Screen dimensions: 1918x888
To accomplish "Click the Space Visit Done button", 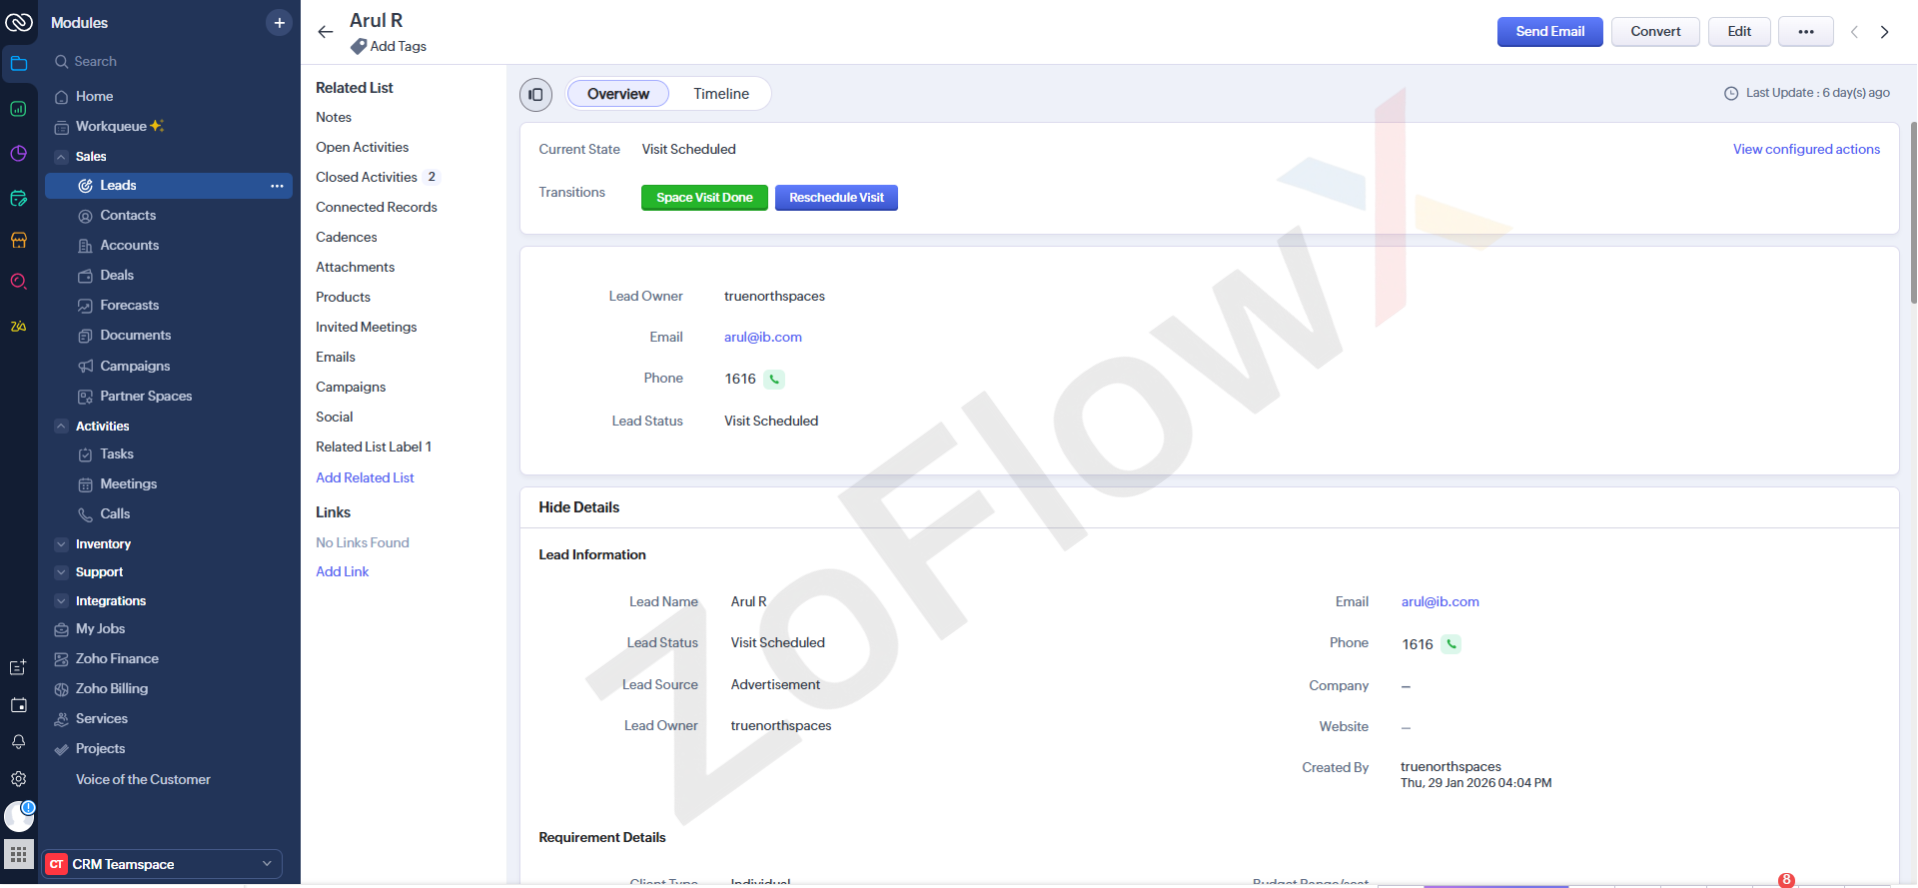I will [704, 198].
